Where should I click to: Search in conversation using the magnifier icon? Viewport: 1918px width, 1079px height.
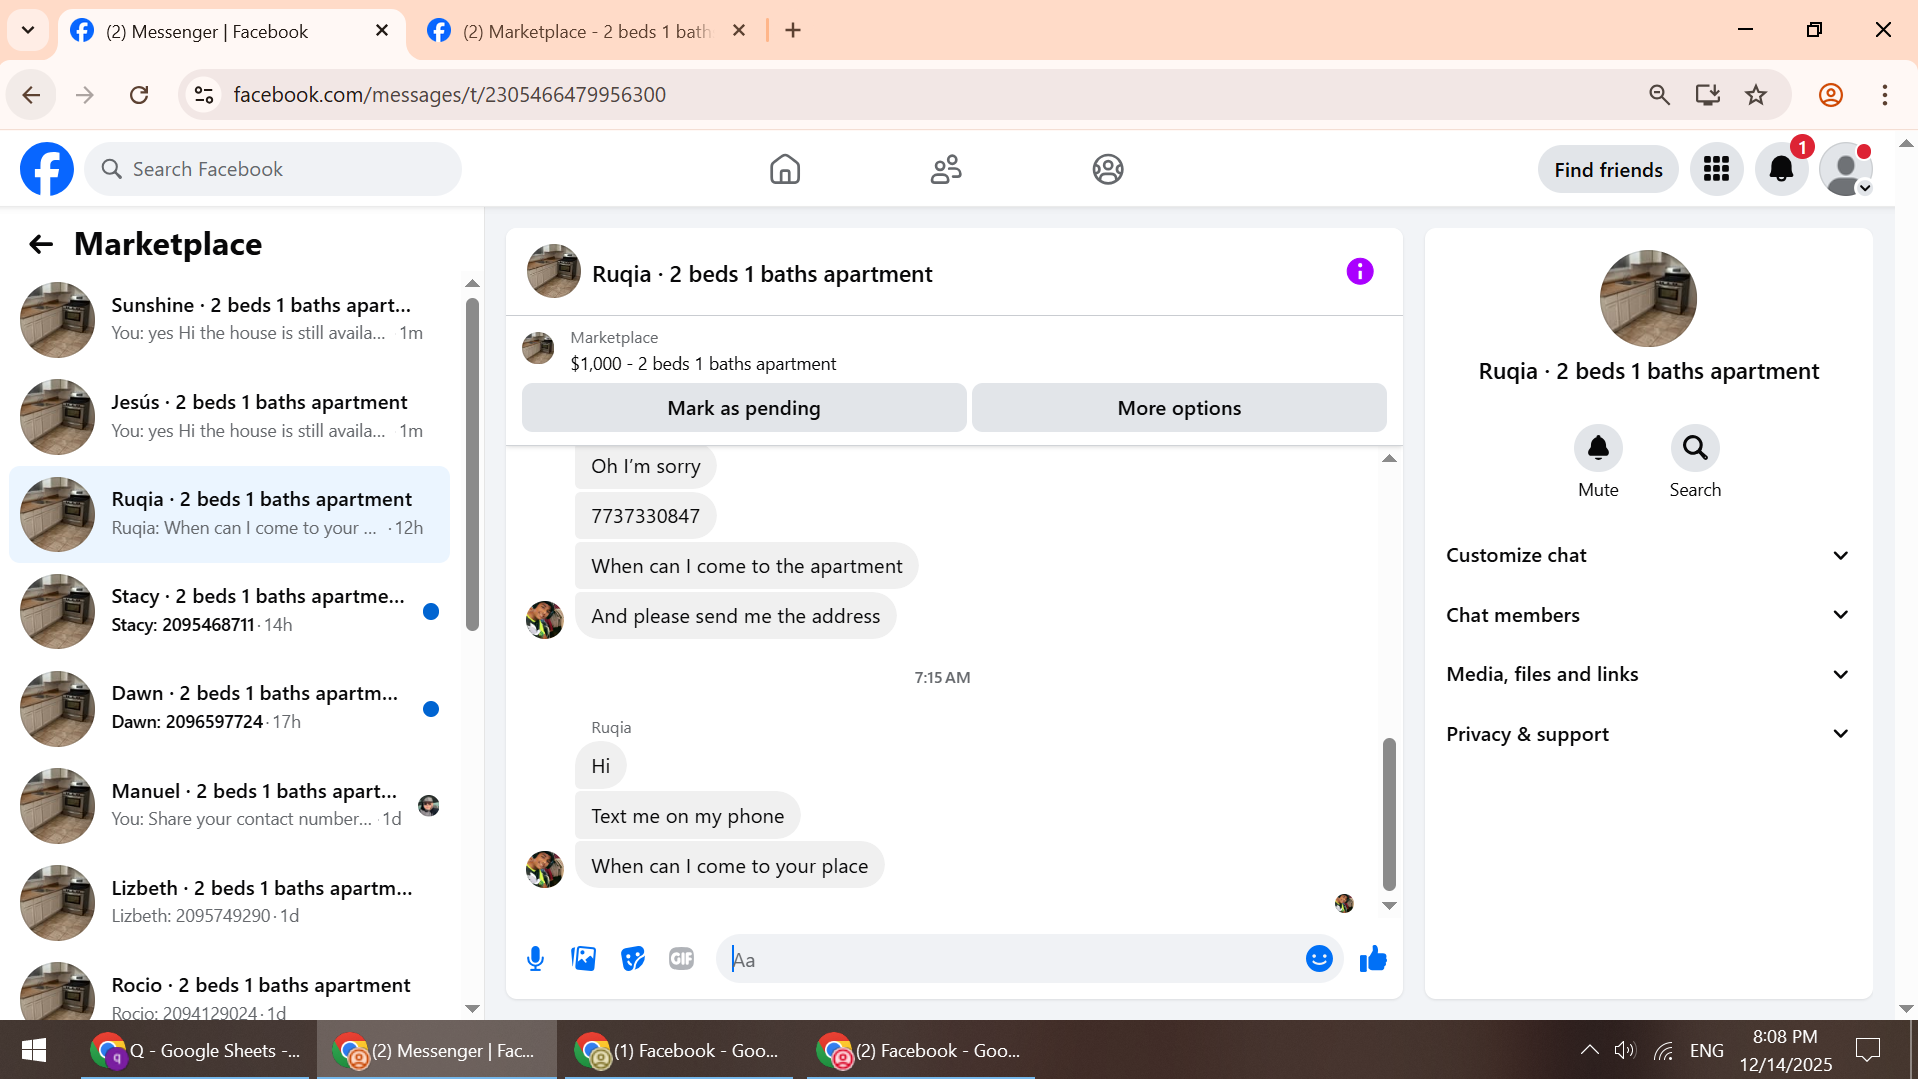pyautogui.click(x=1695, y=448)
